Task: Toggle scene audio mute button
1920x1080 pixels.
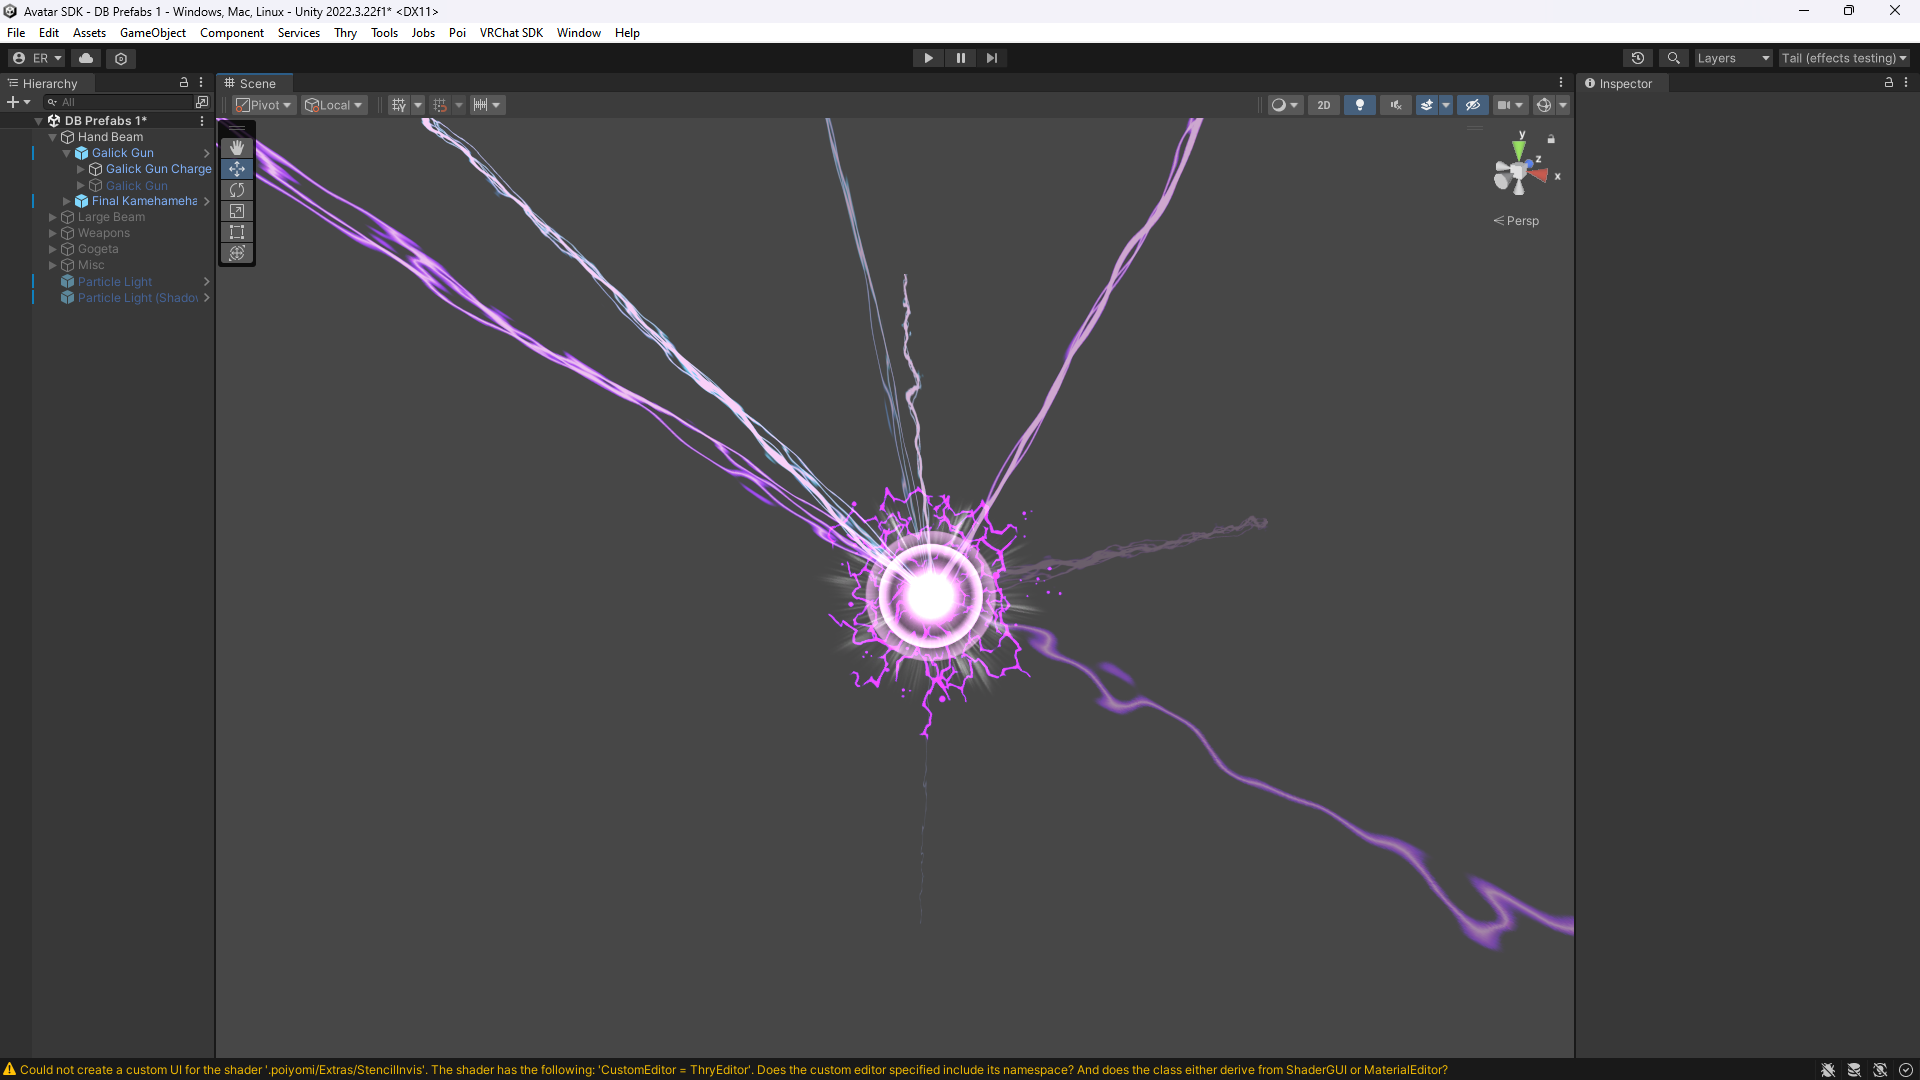Action: (1395, 105)
